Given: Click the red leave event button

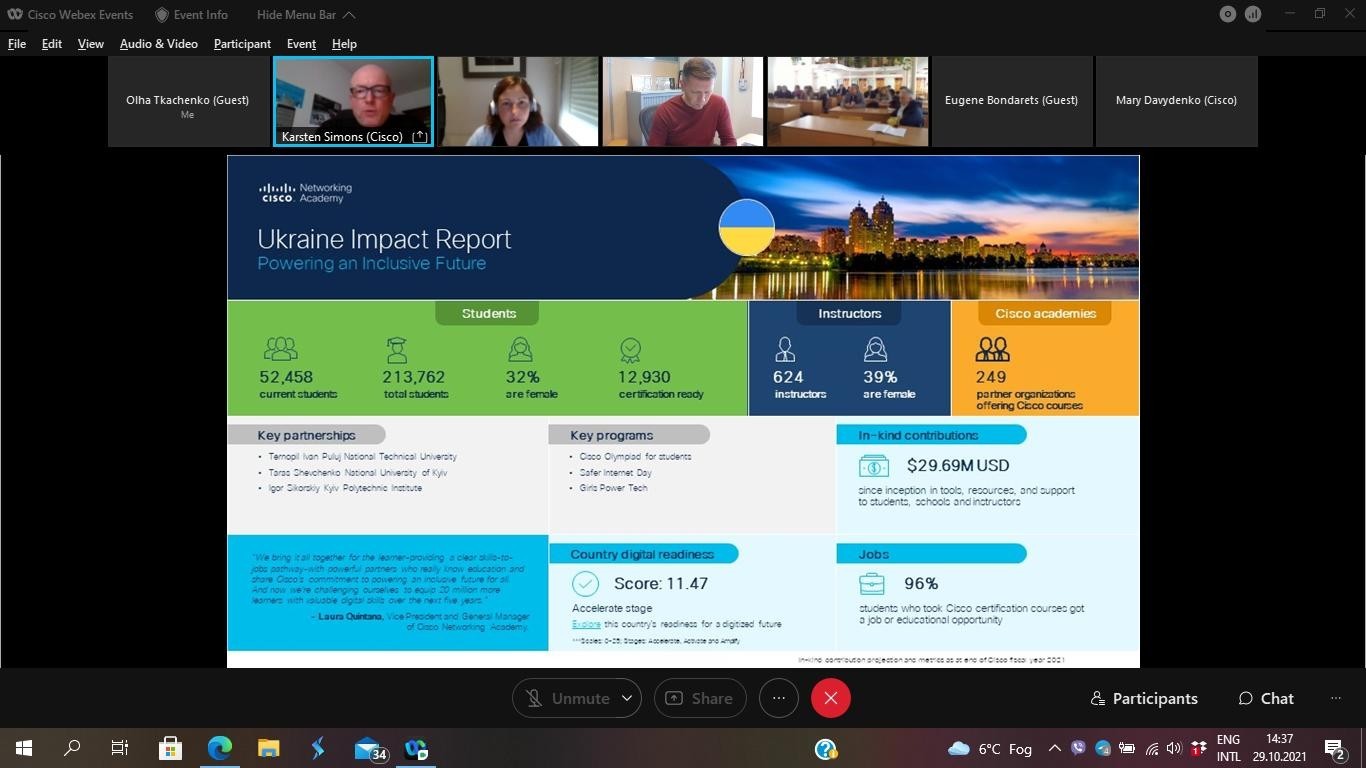Looking at the screenshot, I should point(831,698).
